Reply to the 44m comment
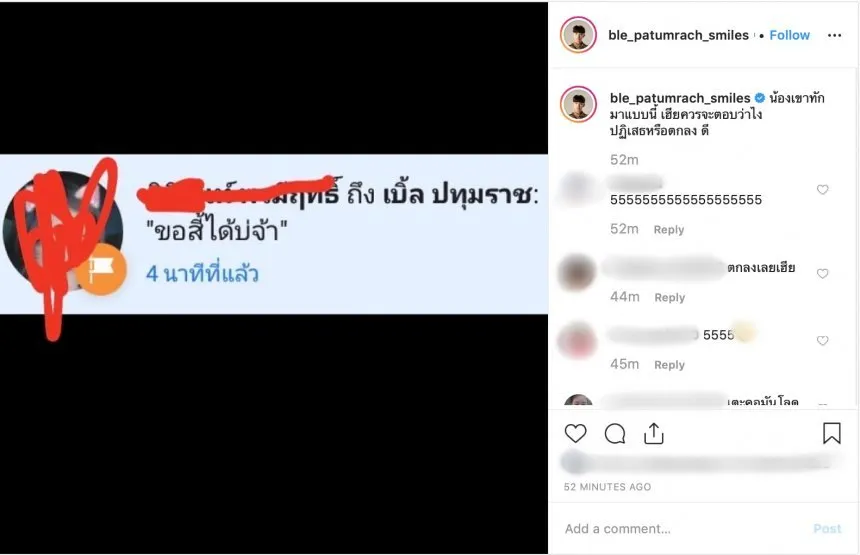The image size is (860, 555). click(x=670, y=297)
